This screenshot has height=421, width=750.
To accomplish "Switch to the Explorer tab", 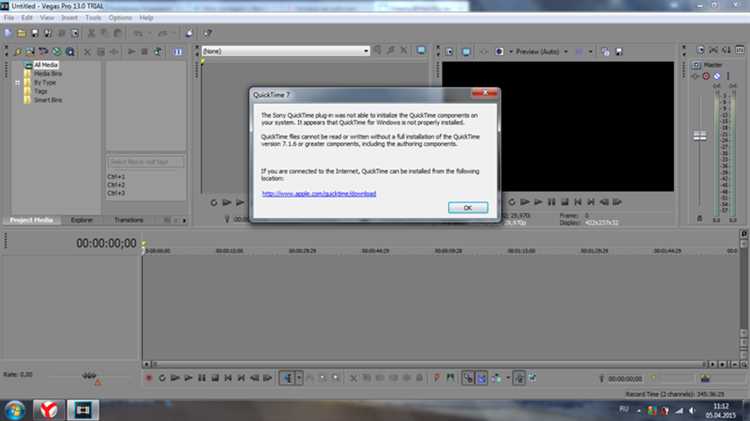I will pos(82,220).
